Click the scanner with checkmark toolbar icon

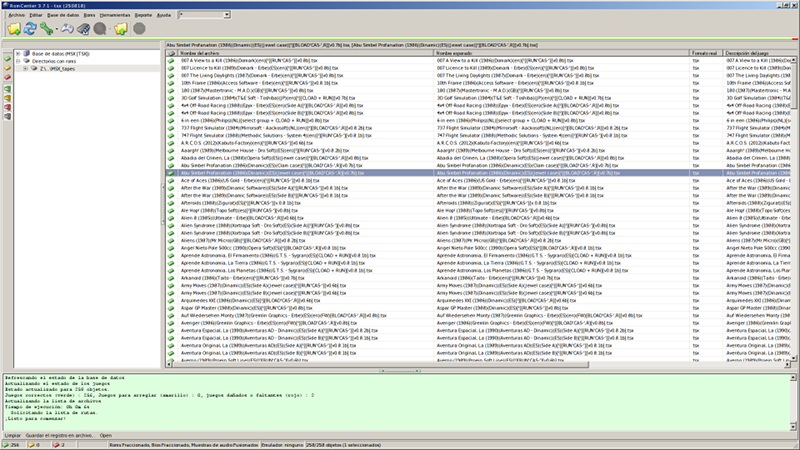tap(84, 29)
